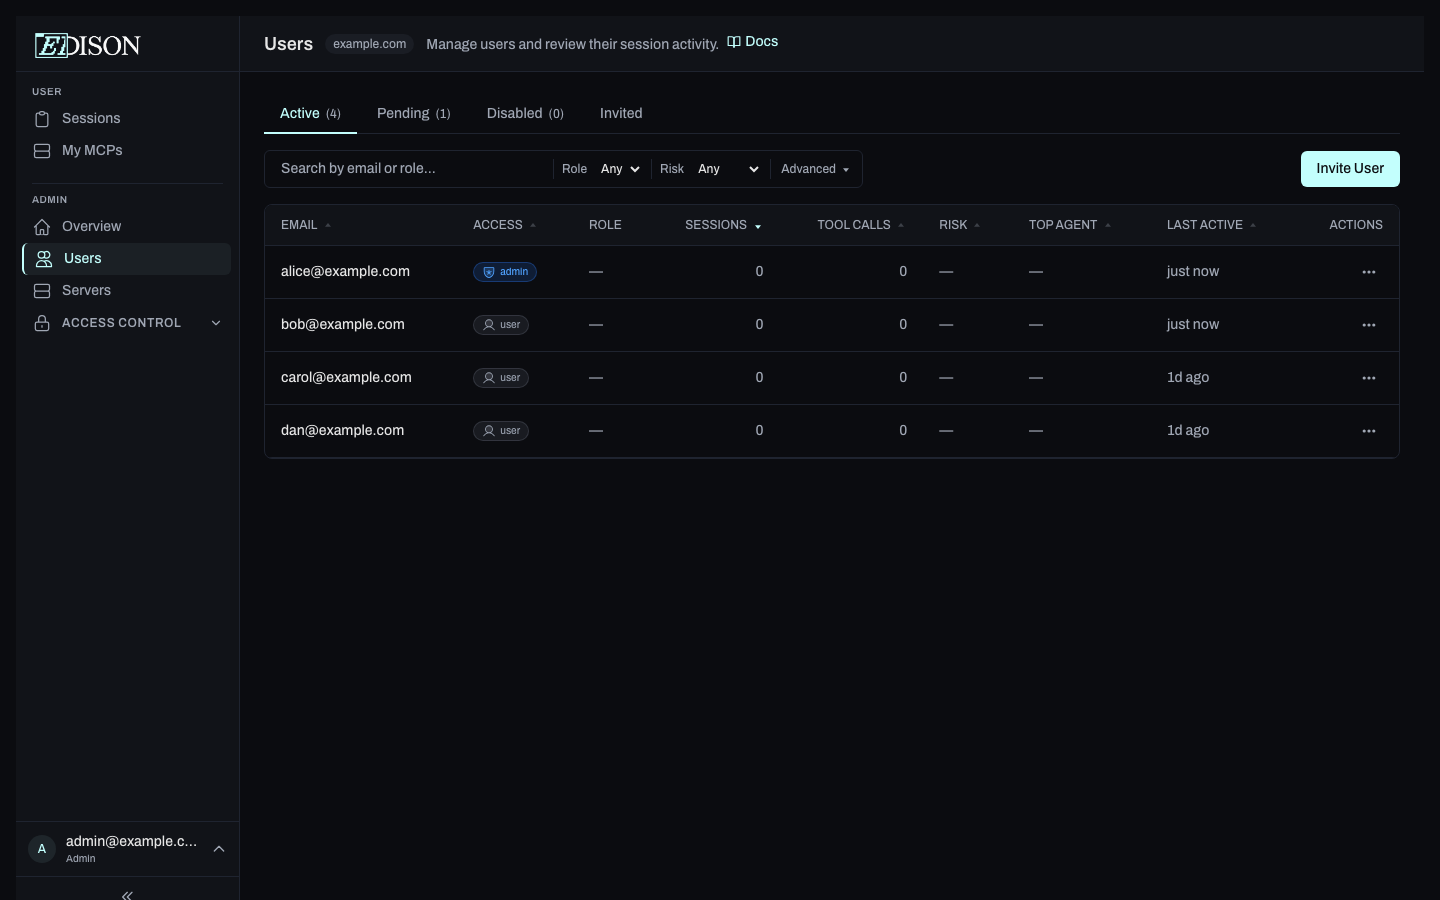Viewport: 1440px width, 900px height.
Task: Click the Invite User button
Action: click(x=1349, y=169)
